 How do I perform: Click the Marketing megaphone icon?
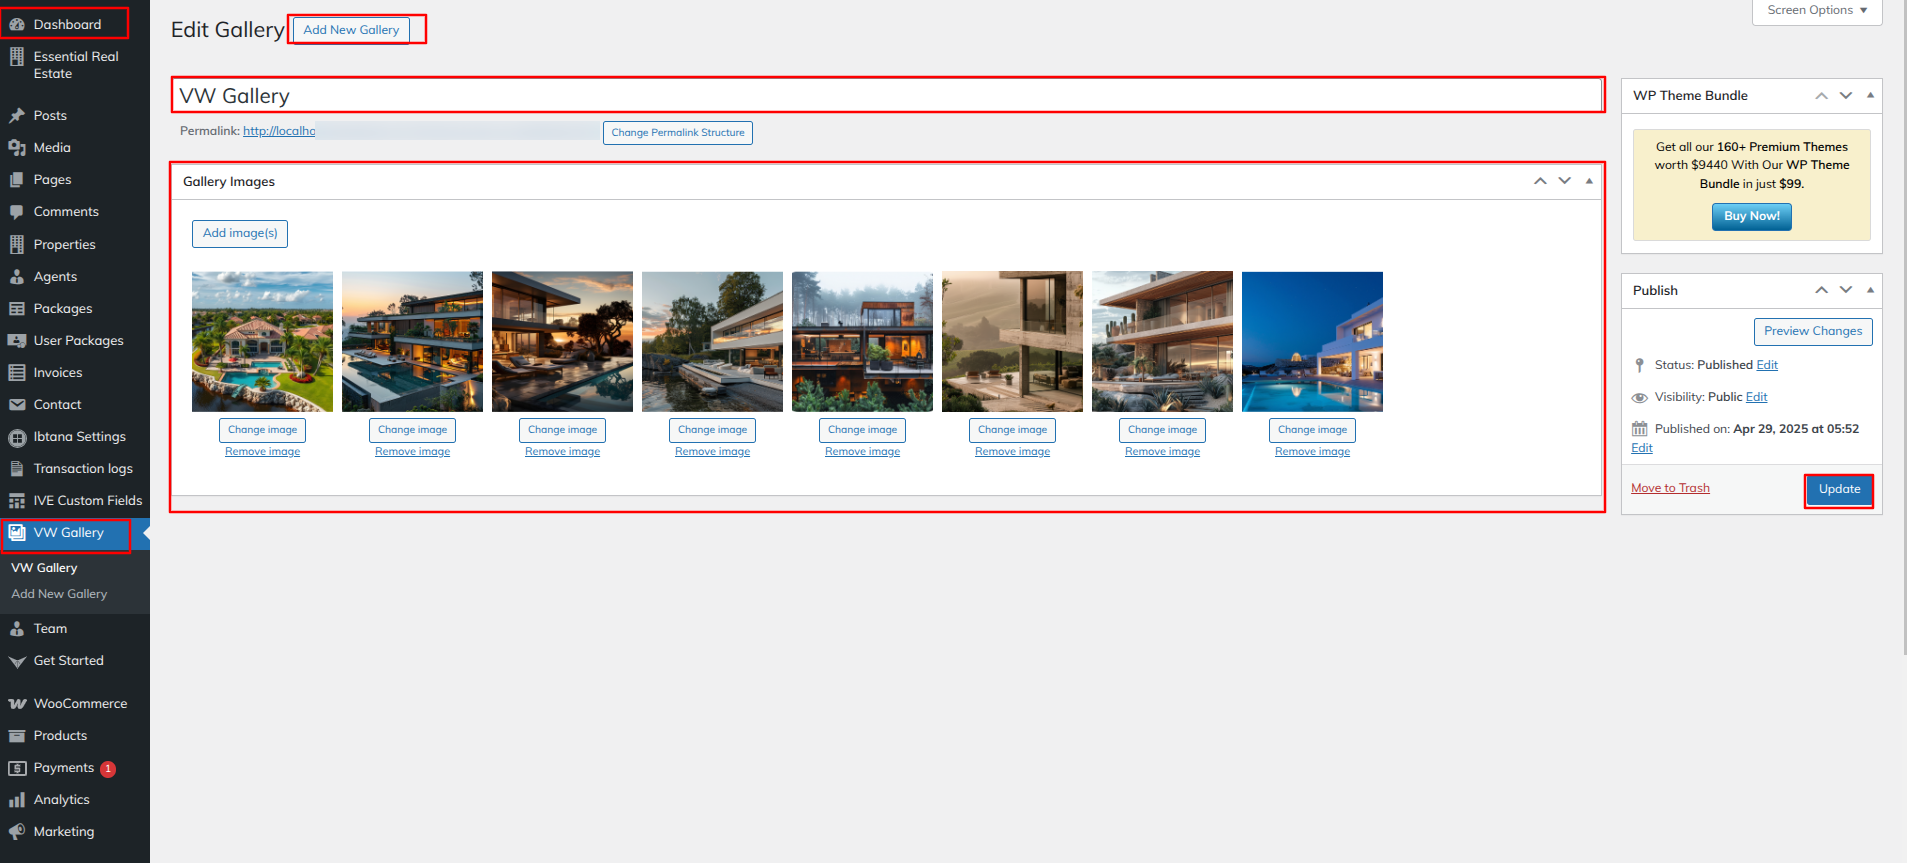[x=17, y=832]
